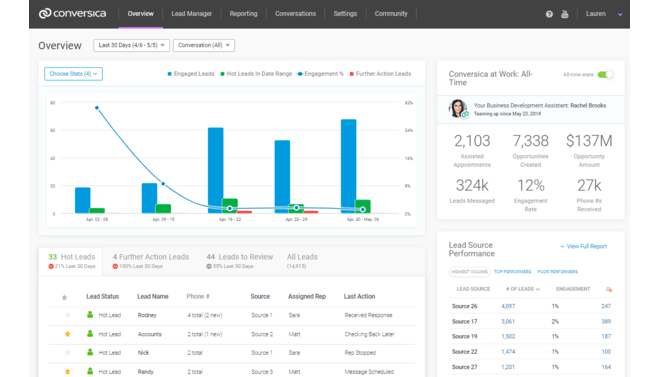This screenshot has width=660, height=377.
Task: Expand the Choose Stats (4) dropdown
Action: (x=73, y=74)
